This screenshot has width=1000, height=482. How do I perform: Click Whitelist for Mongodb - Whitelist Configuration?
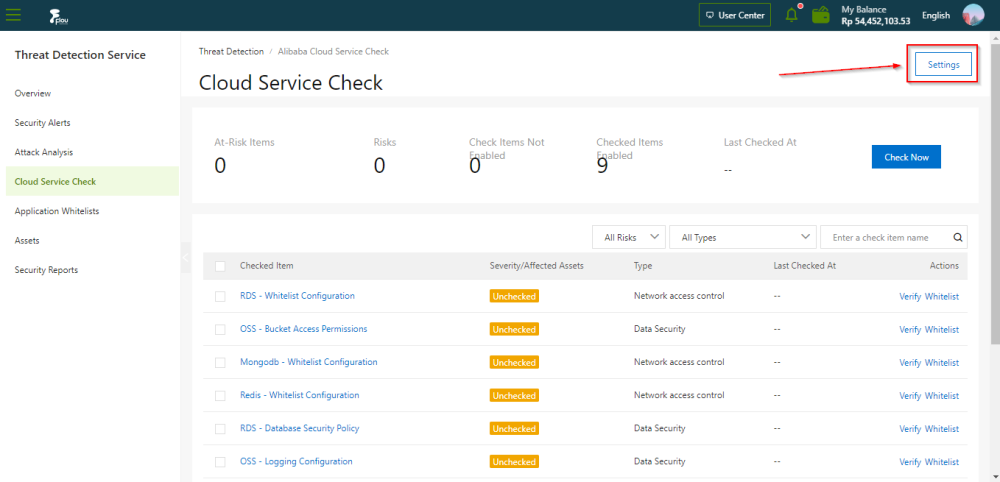click(x=941, y=363)
